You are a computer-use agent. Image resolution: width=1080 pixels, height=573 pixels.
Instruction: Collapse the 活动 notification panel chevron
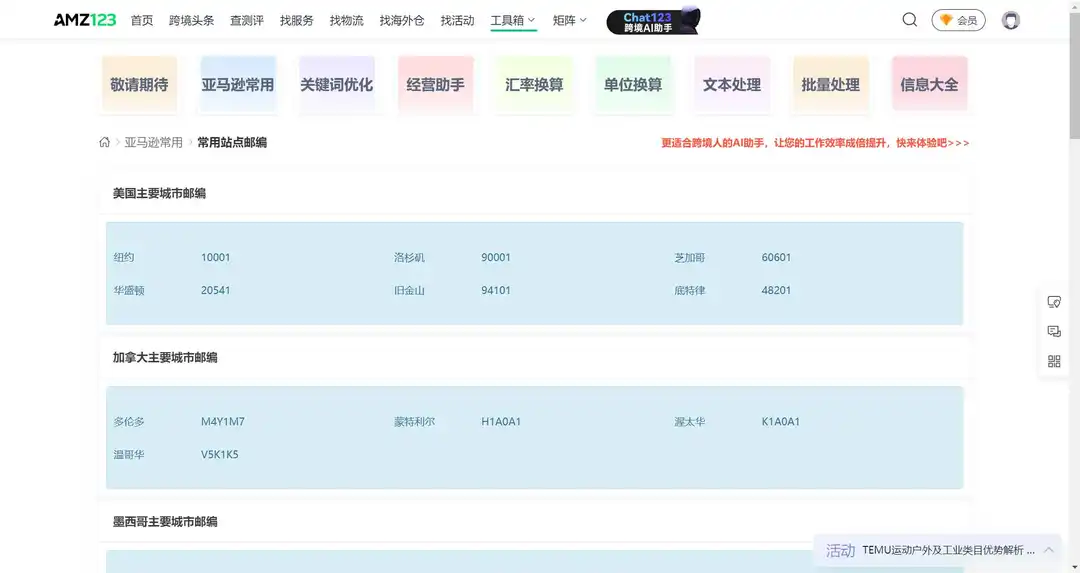point(1048,550)
